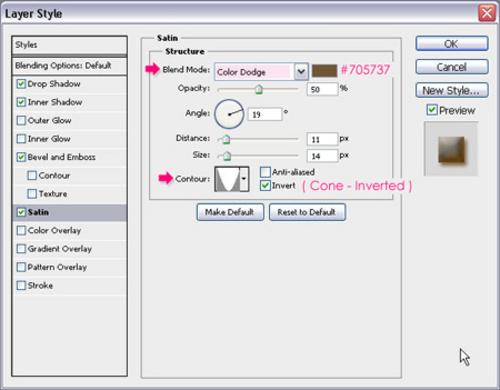The height and width of the screenshot is (390, 500).
Task: Open the Gradient Overlay style settings
Action: tap(59, 249)
